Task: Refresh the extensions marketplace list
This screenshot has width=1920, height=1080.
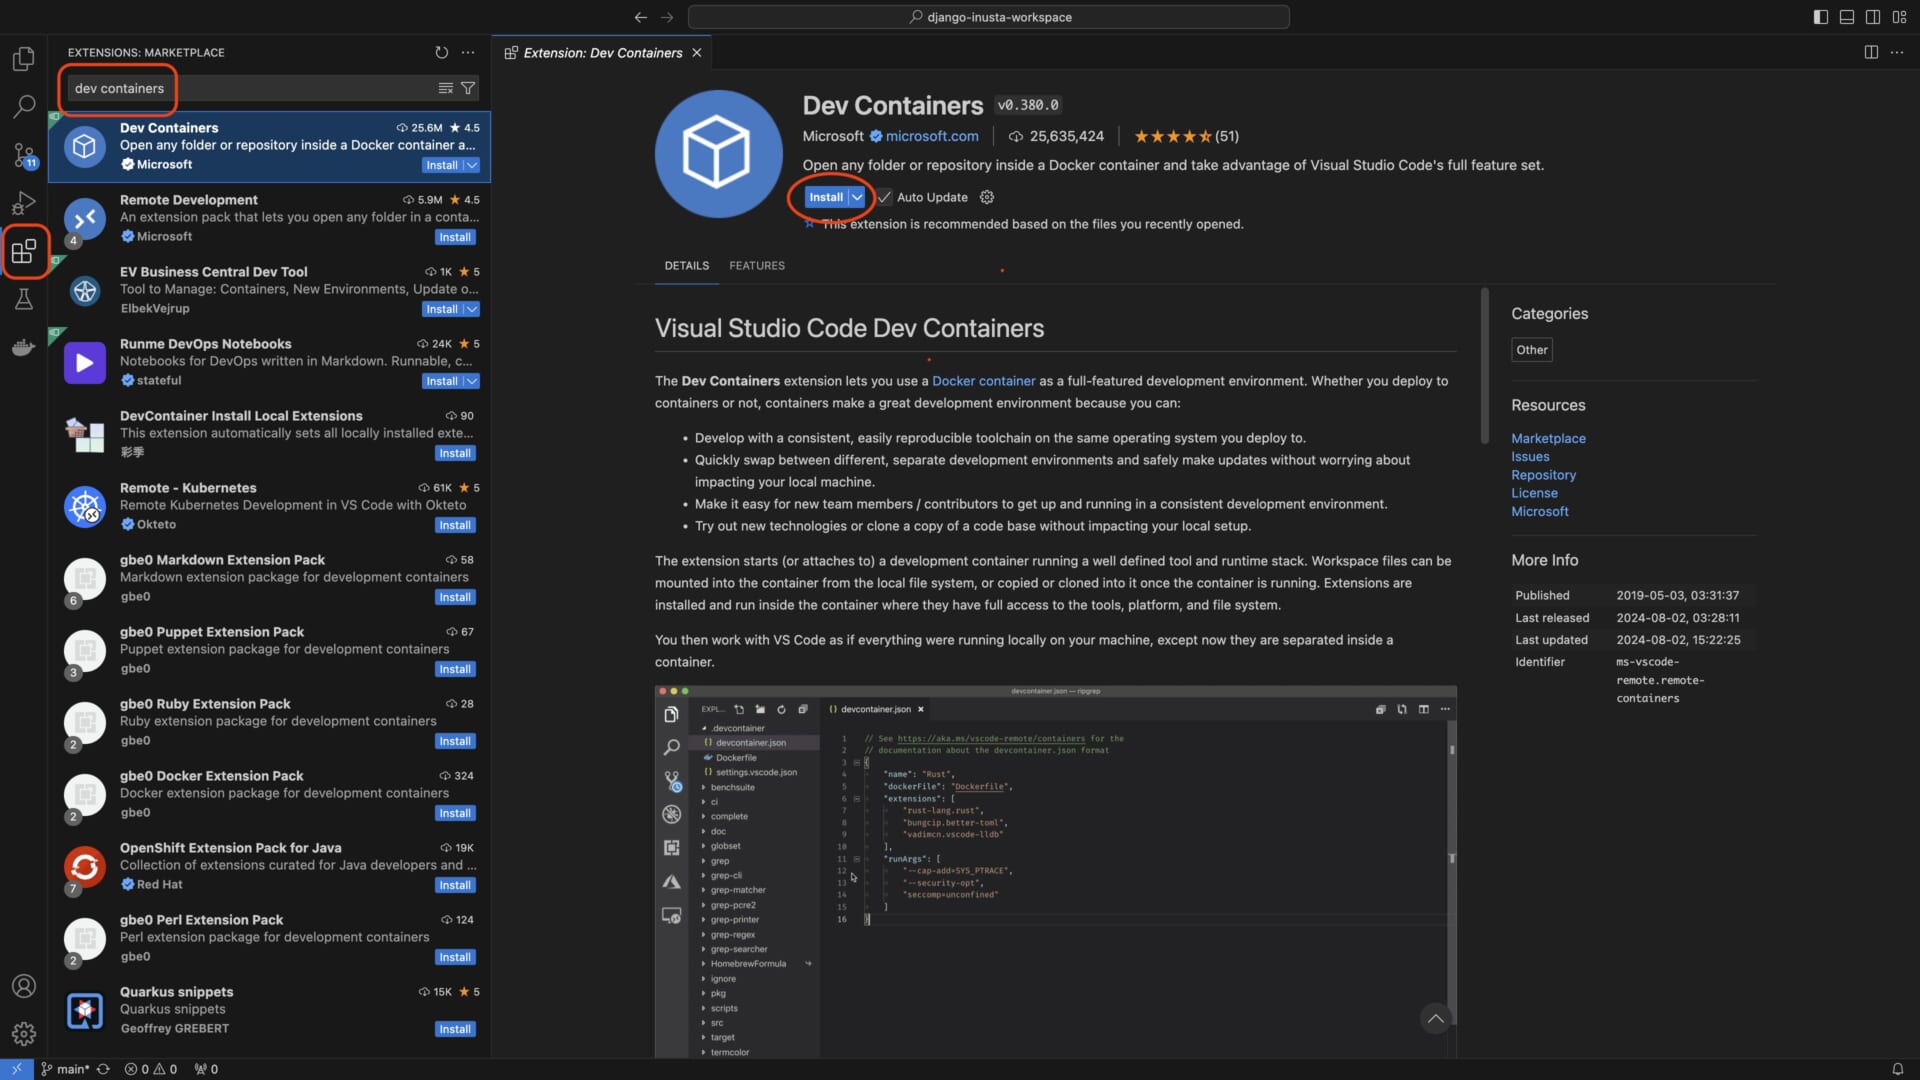Action: 442,52
